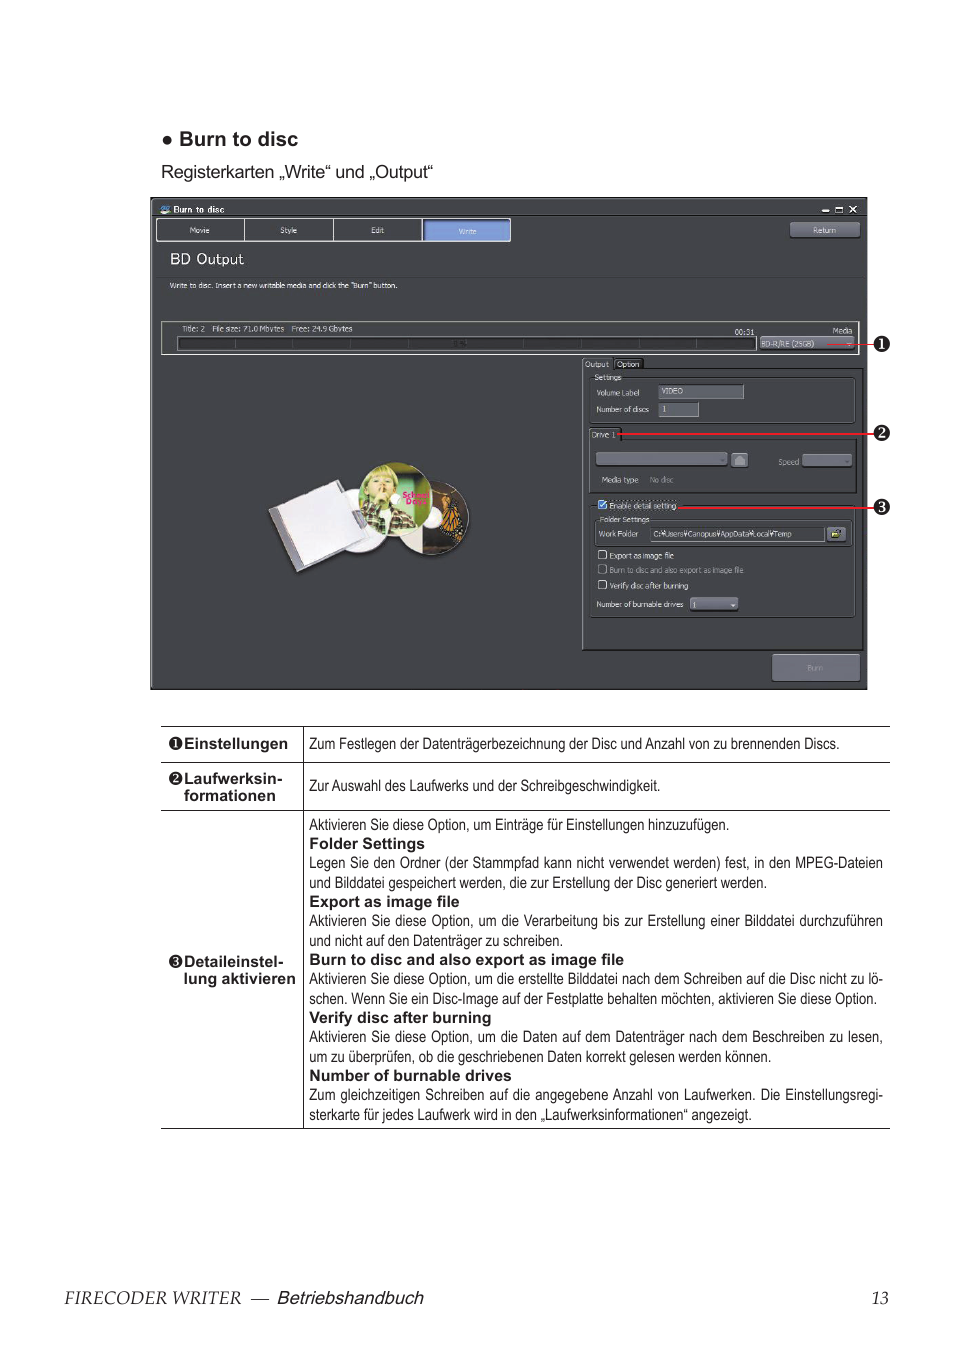This screenshot has height=1354, width=954.
Task: Click 'Detaileinstellung aktivieren' table cell
Action: click(x=232, y=970)
